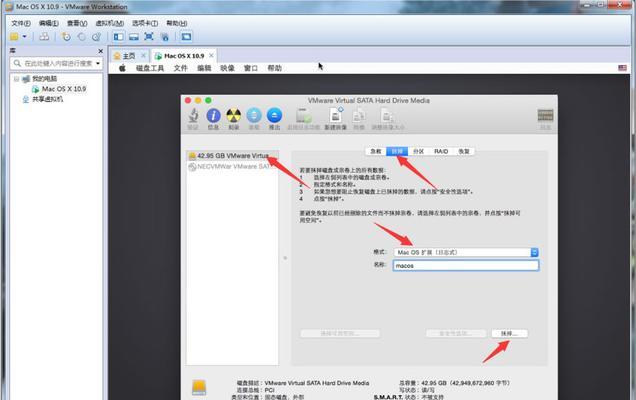Open the guest 映像 menu

tap(227, 68)
